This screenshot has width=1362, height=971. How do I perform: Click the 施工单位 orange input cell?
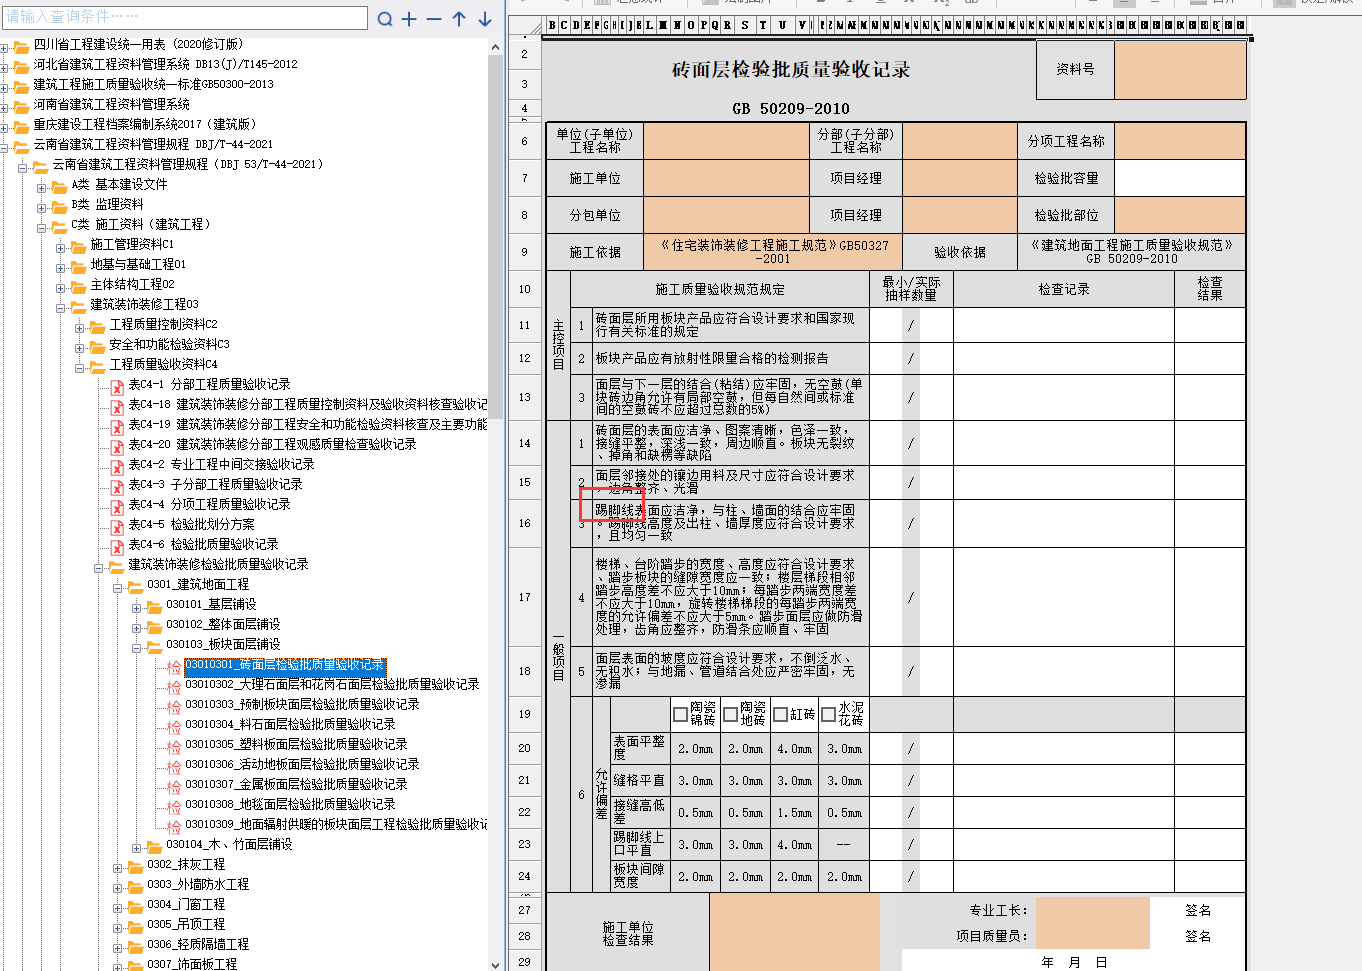(726, 178)
